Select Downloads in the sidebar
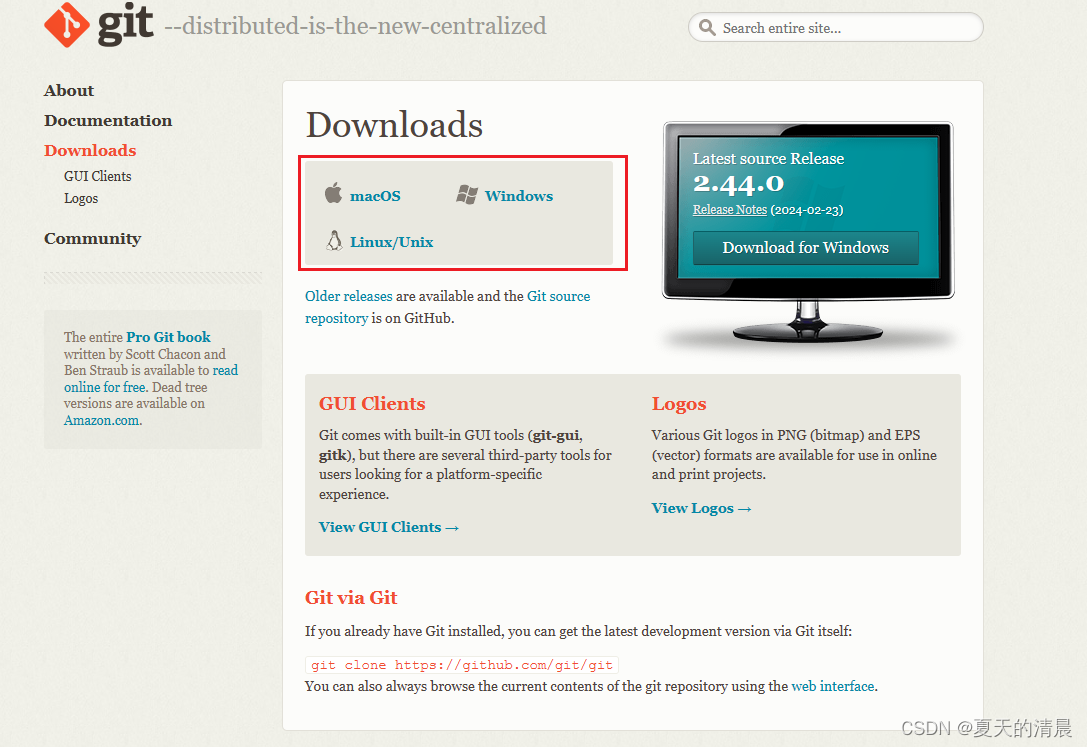Screen dimensions: 1087x747 point(90,150)
